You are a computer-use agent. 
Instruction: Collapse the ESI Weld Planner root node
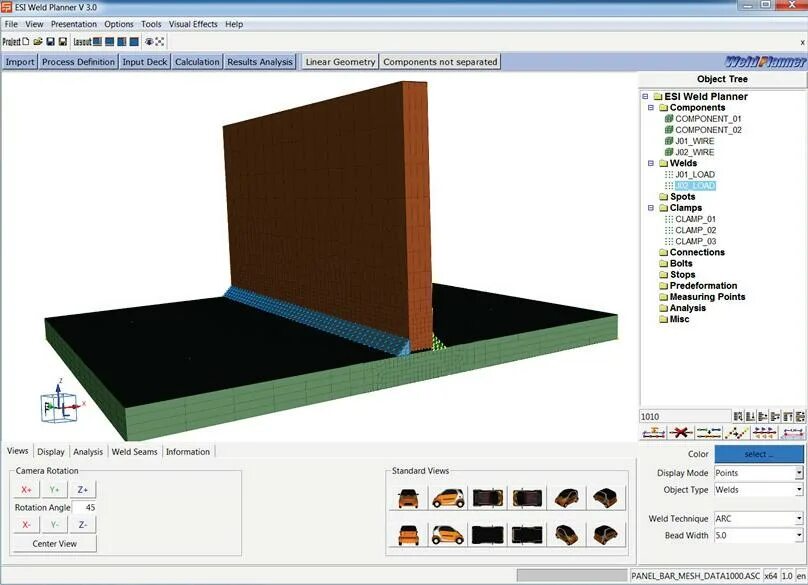point(645,96)
